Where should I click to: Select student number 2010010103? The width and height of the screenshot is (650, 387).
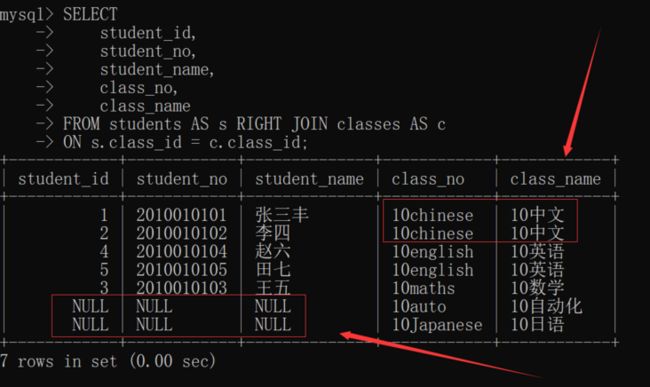point(182,288)
